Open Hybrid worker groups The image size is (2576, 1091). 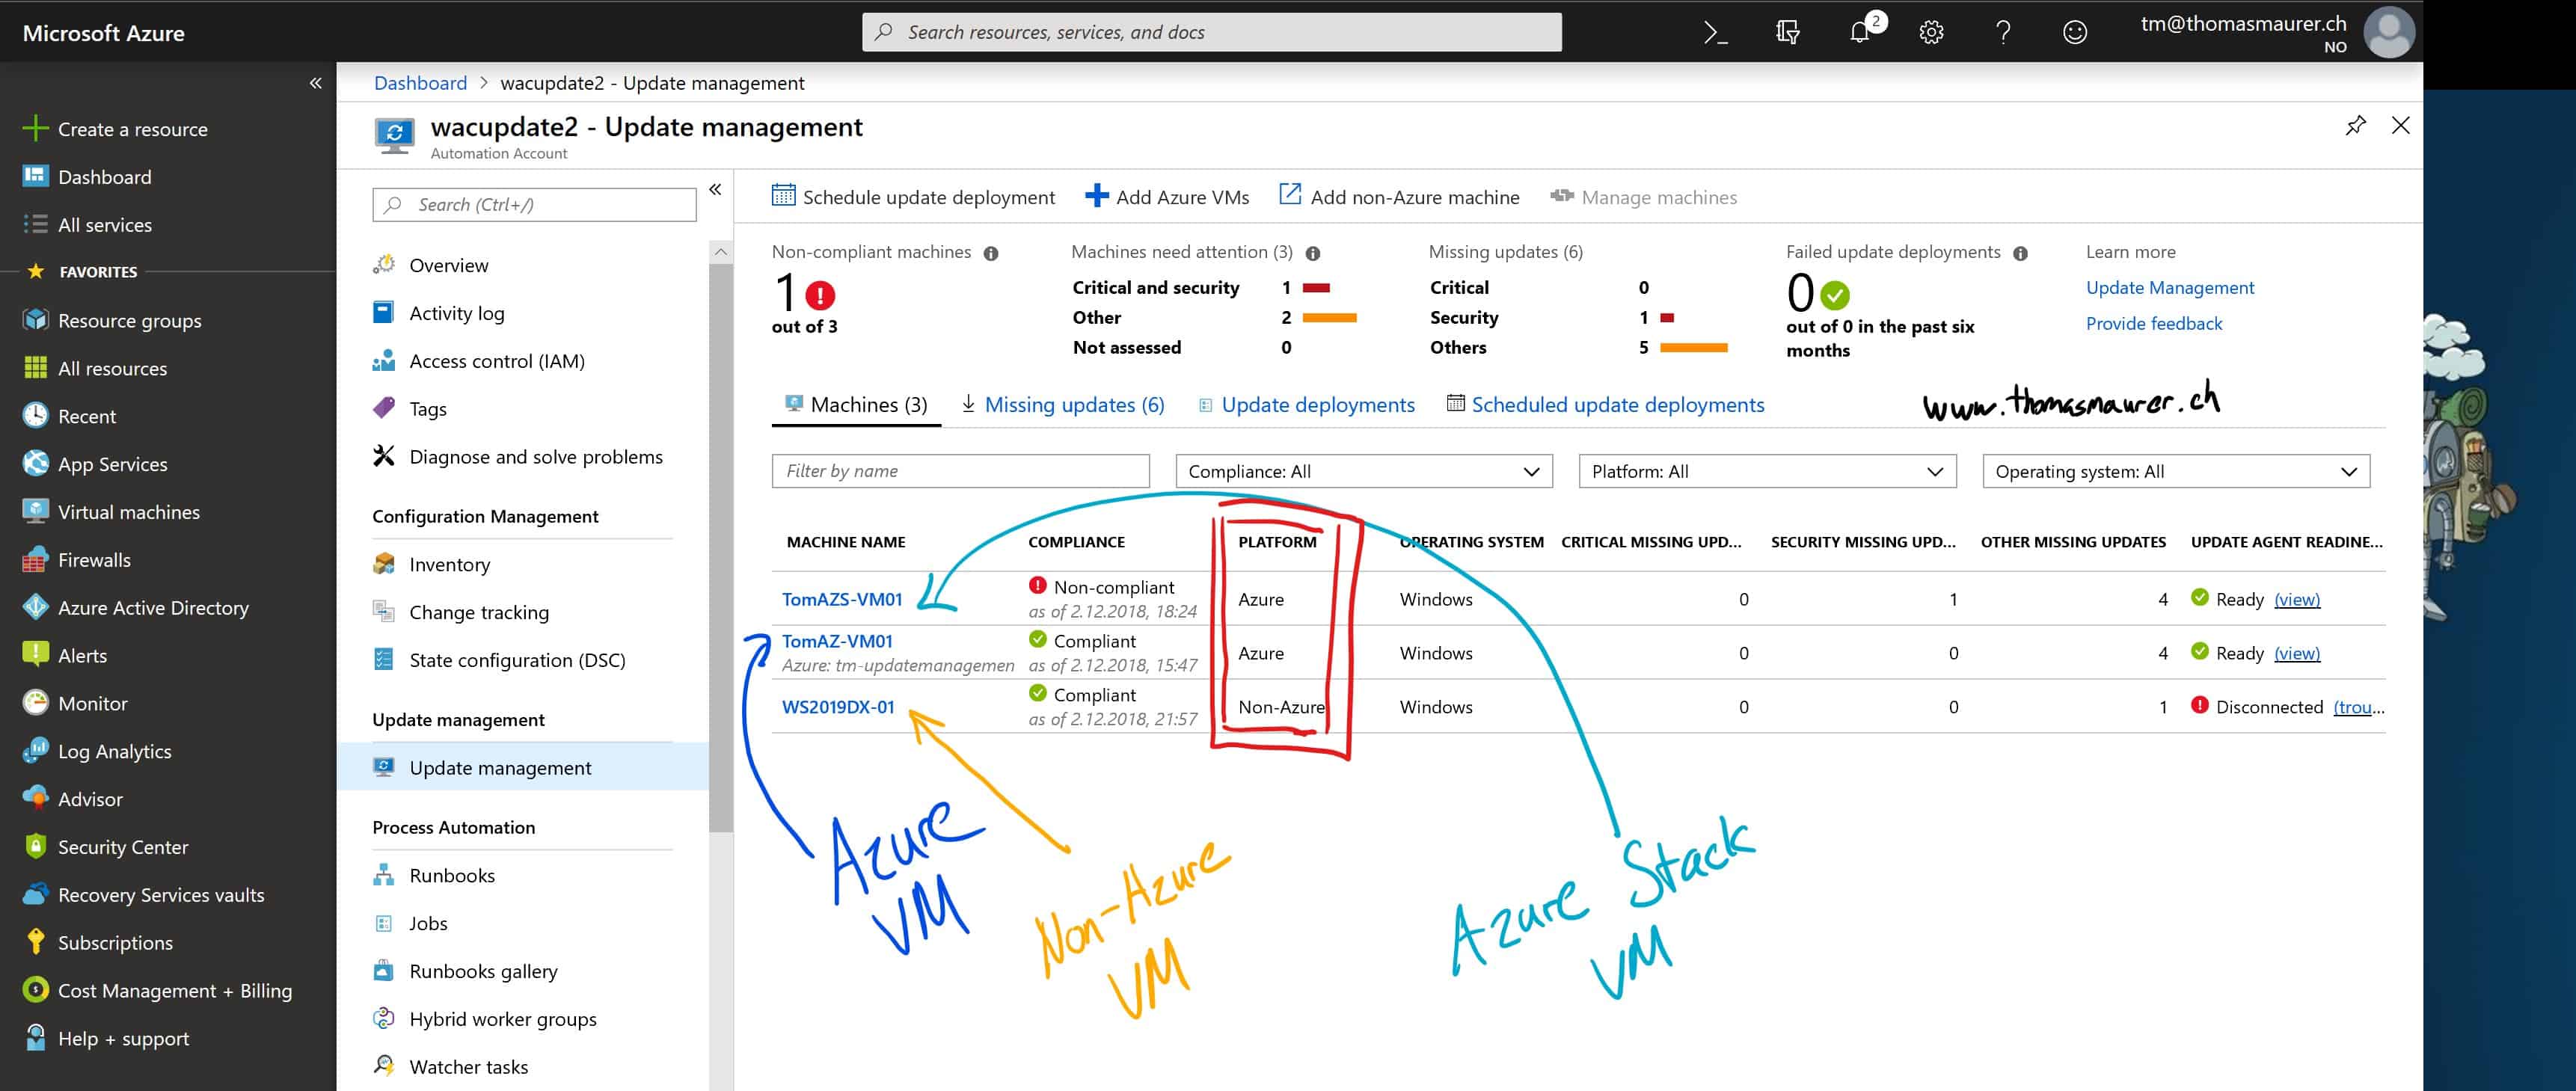(503, 1019)
